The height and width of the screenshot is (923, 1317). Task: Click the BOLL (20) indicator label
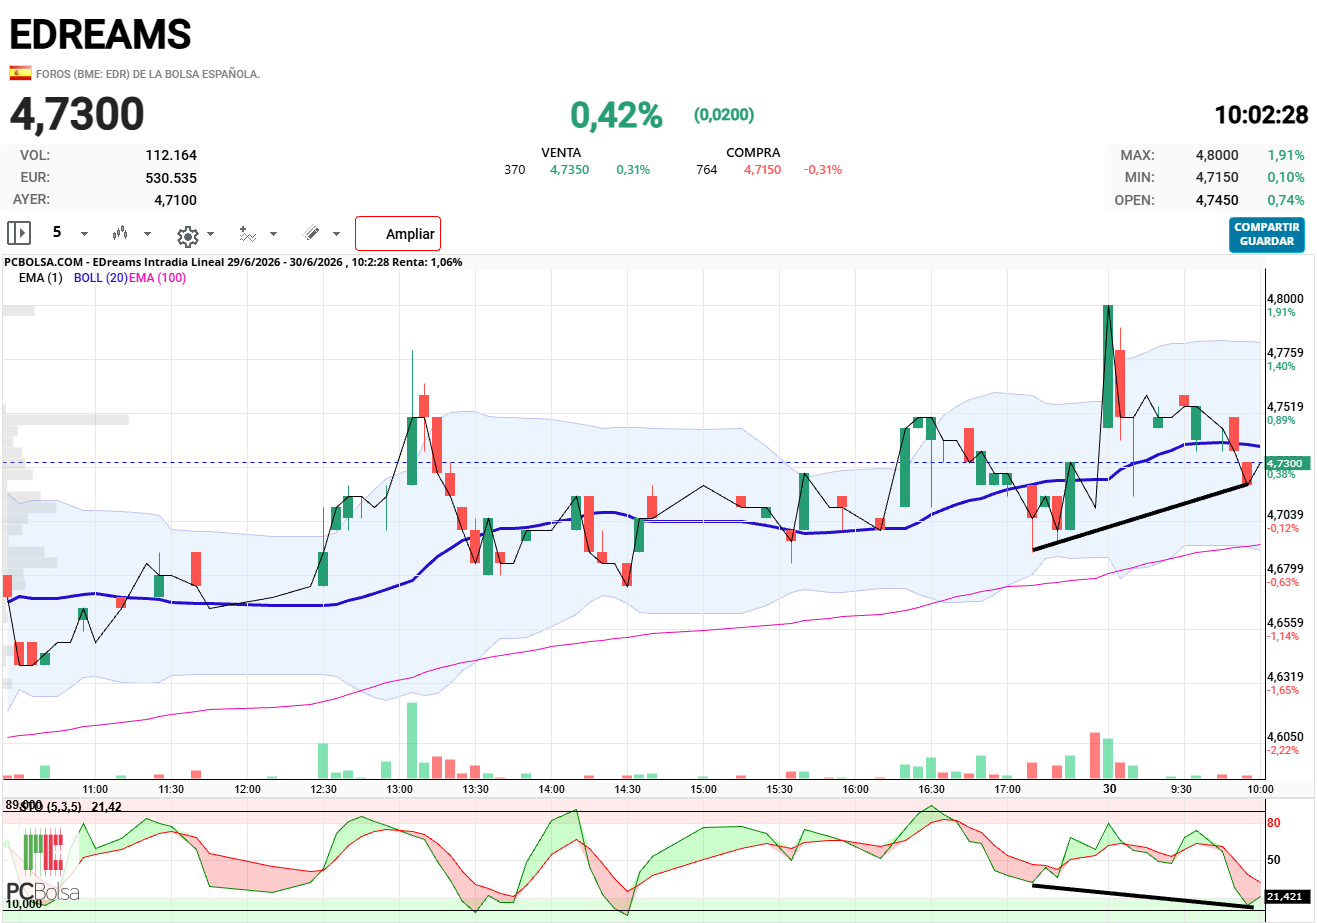coord(101,278)
